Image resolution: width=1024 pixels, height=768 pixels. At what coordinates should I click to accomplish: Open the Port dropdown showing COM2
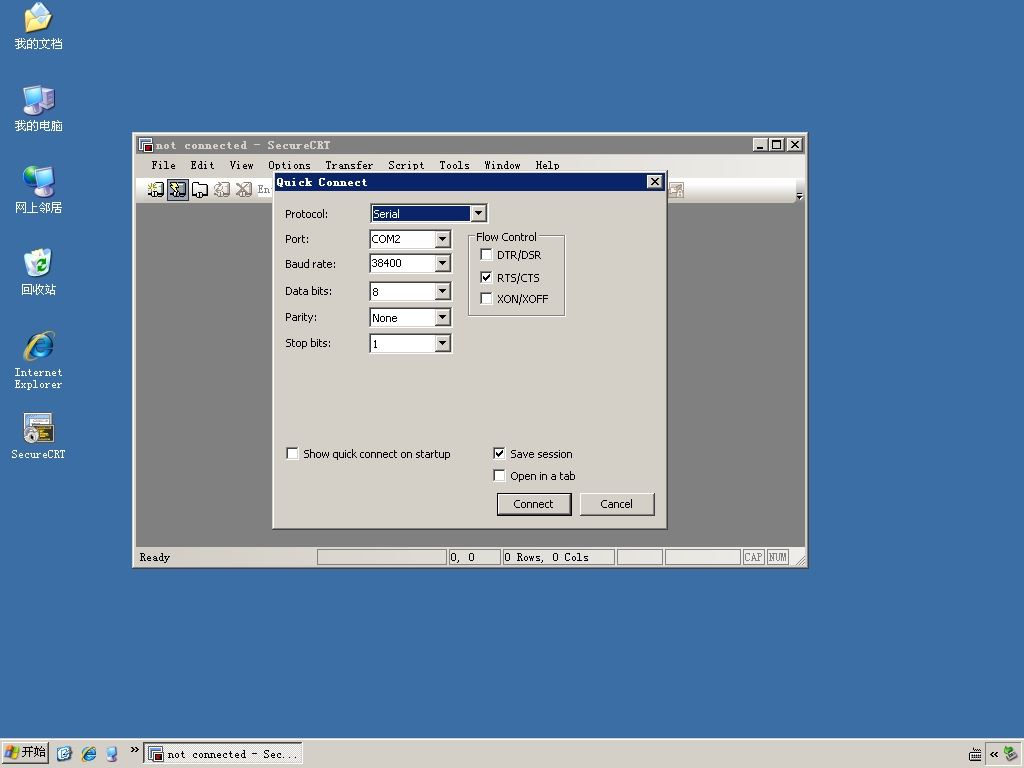tap(442, 239)
